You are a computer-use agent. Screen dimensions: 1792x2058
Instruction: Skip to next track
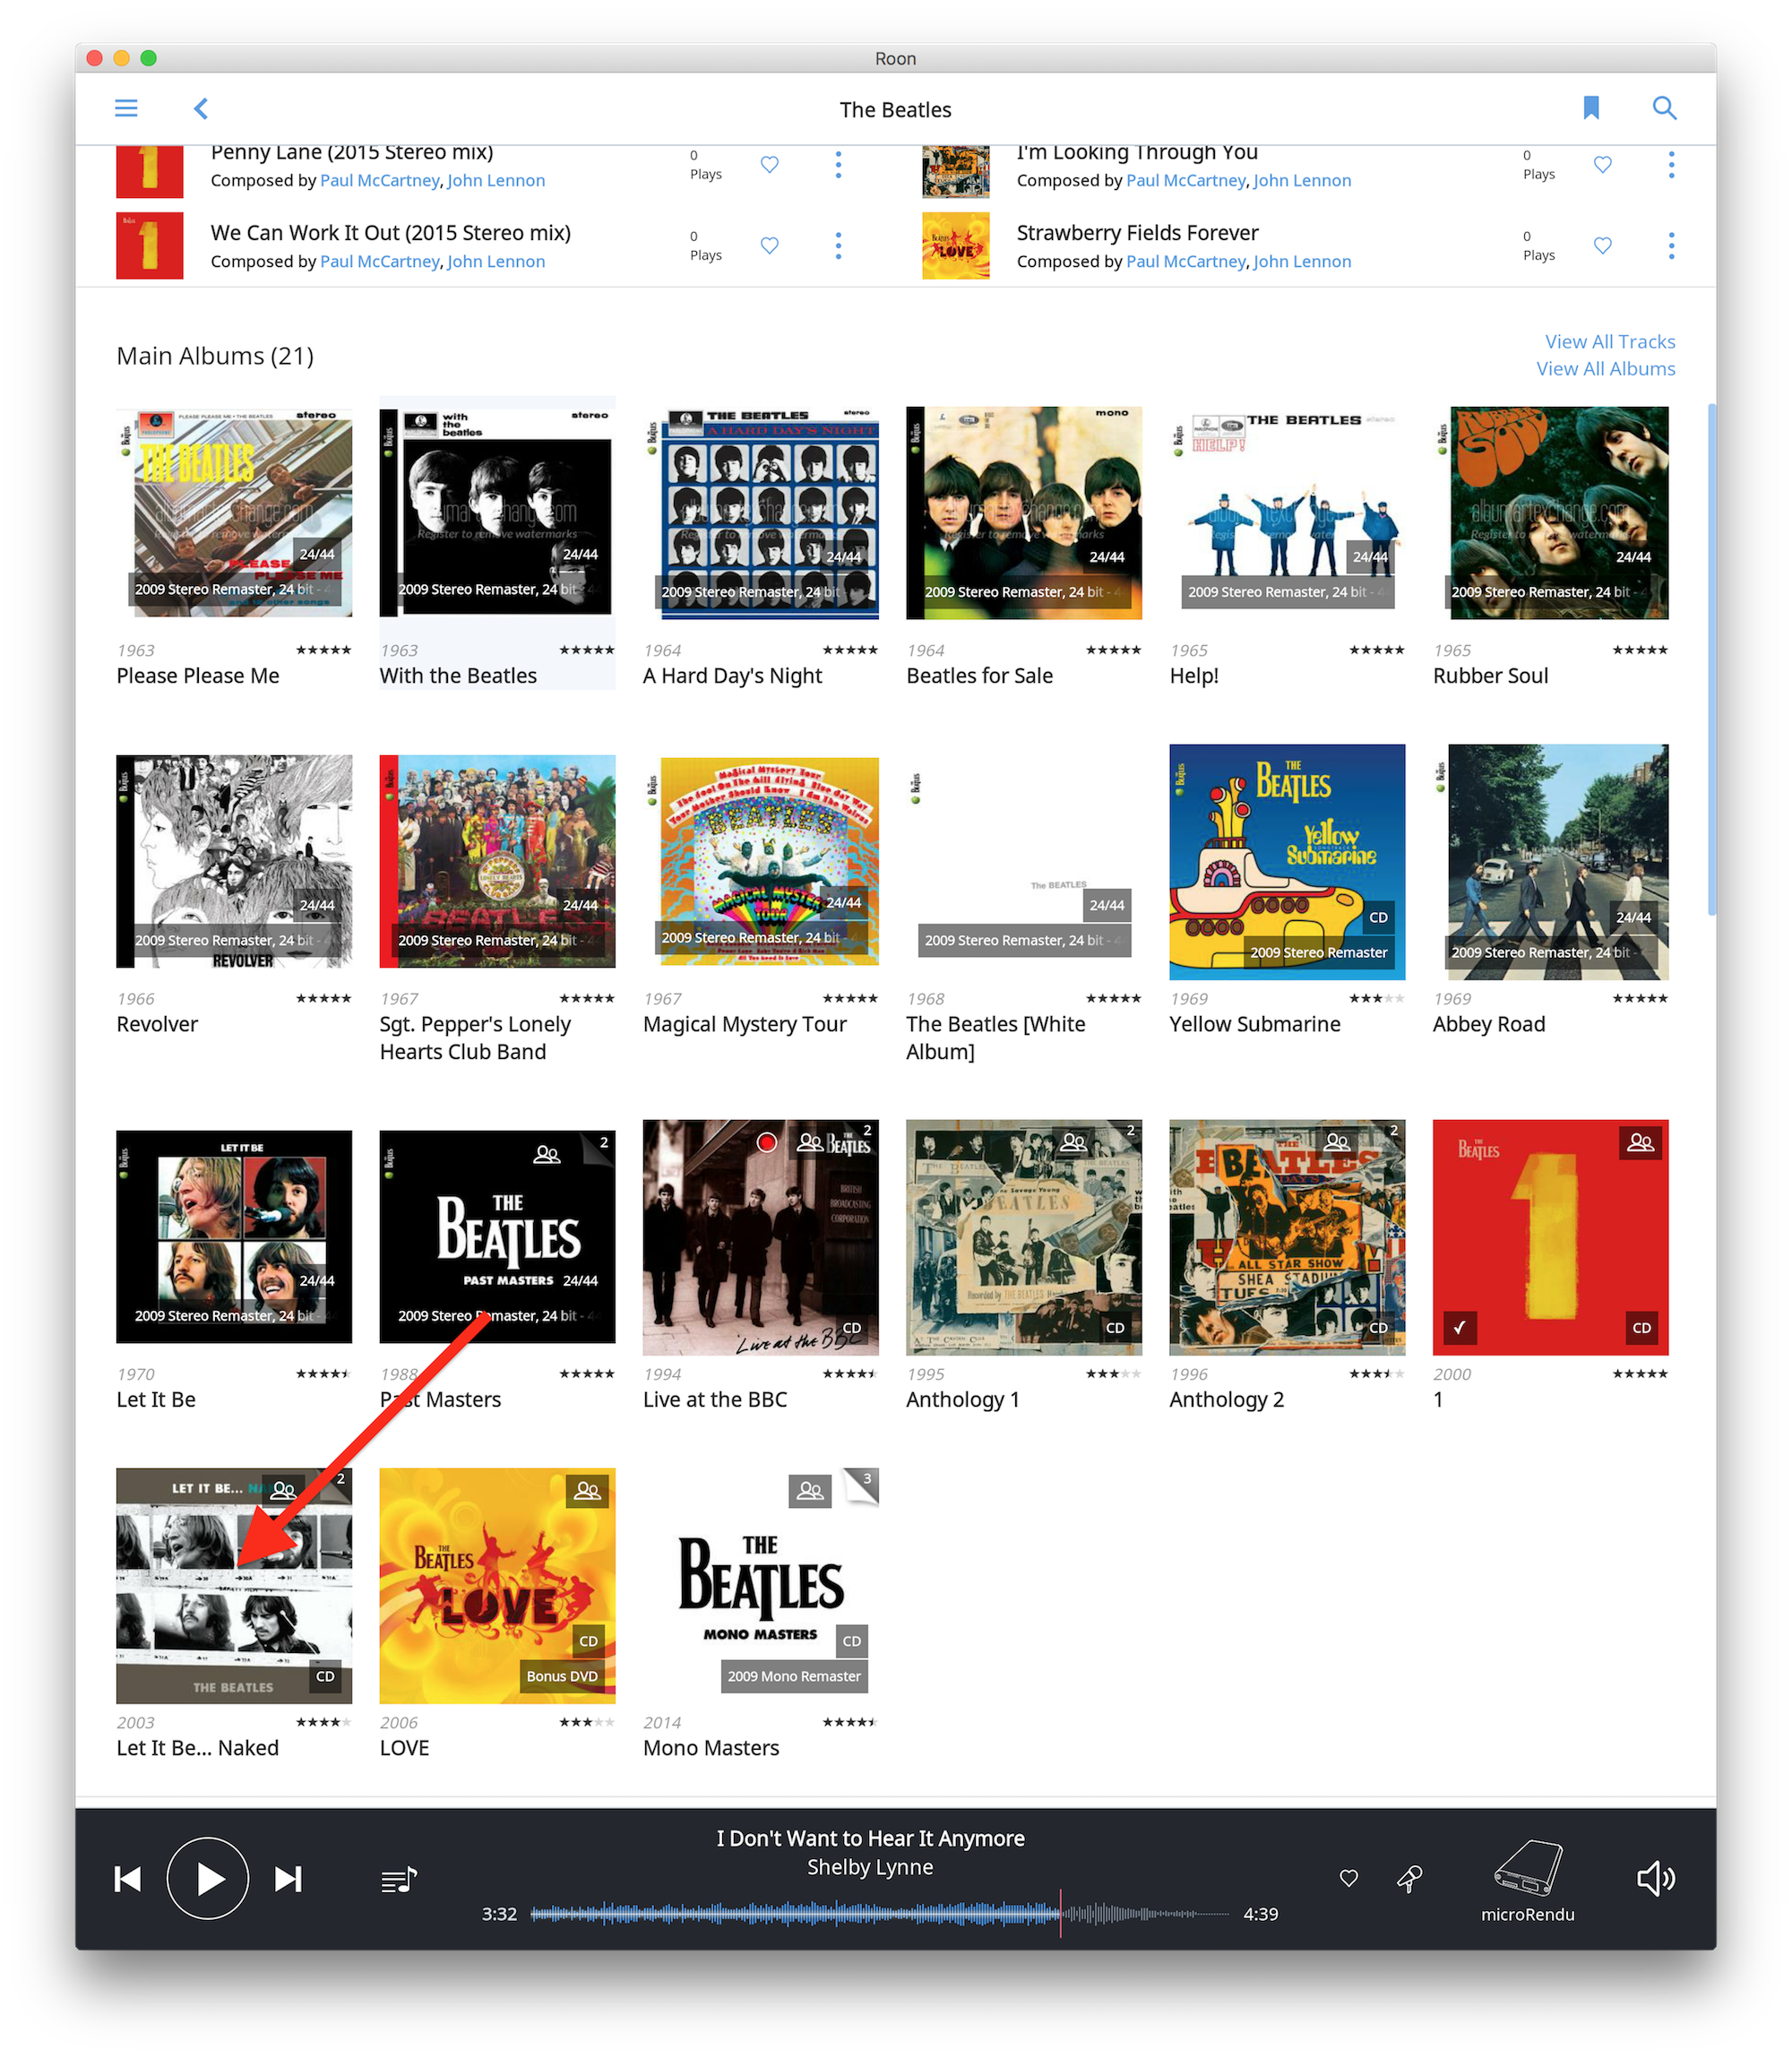pyautogui.click(x=288, y=1879)
